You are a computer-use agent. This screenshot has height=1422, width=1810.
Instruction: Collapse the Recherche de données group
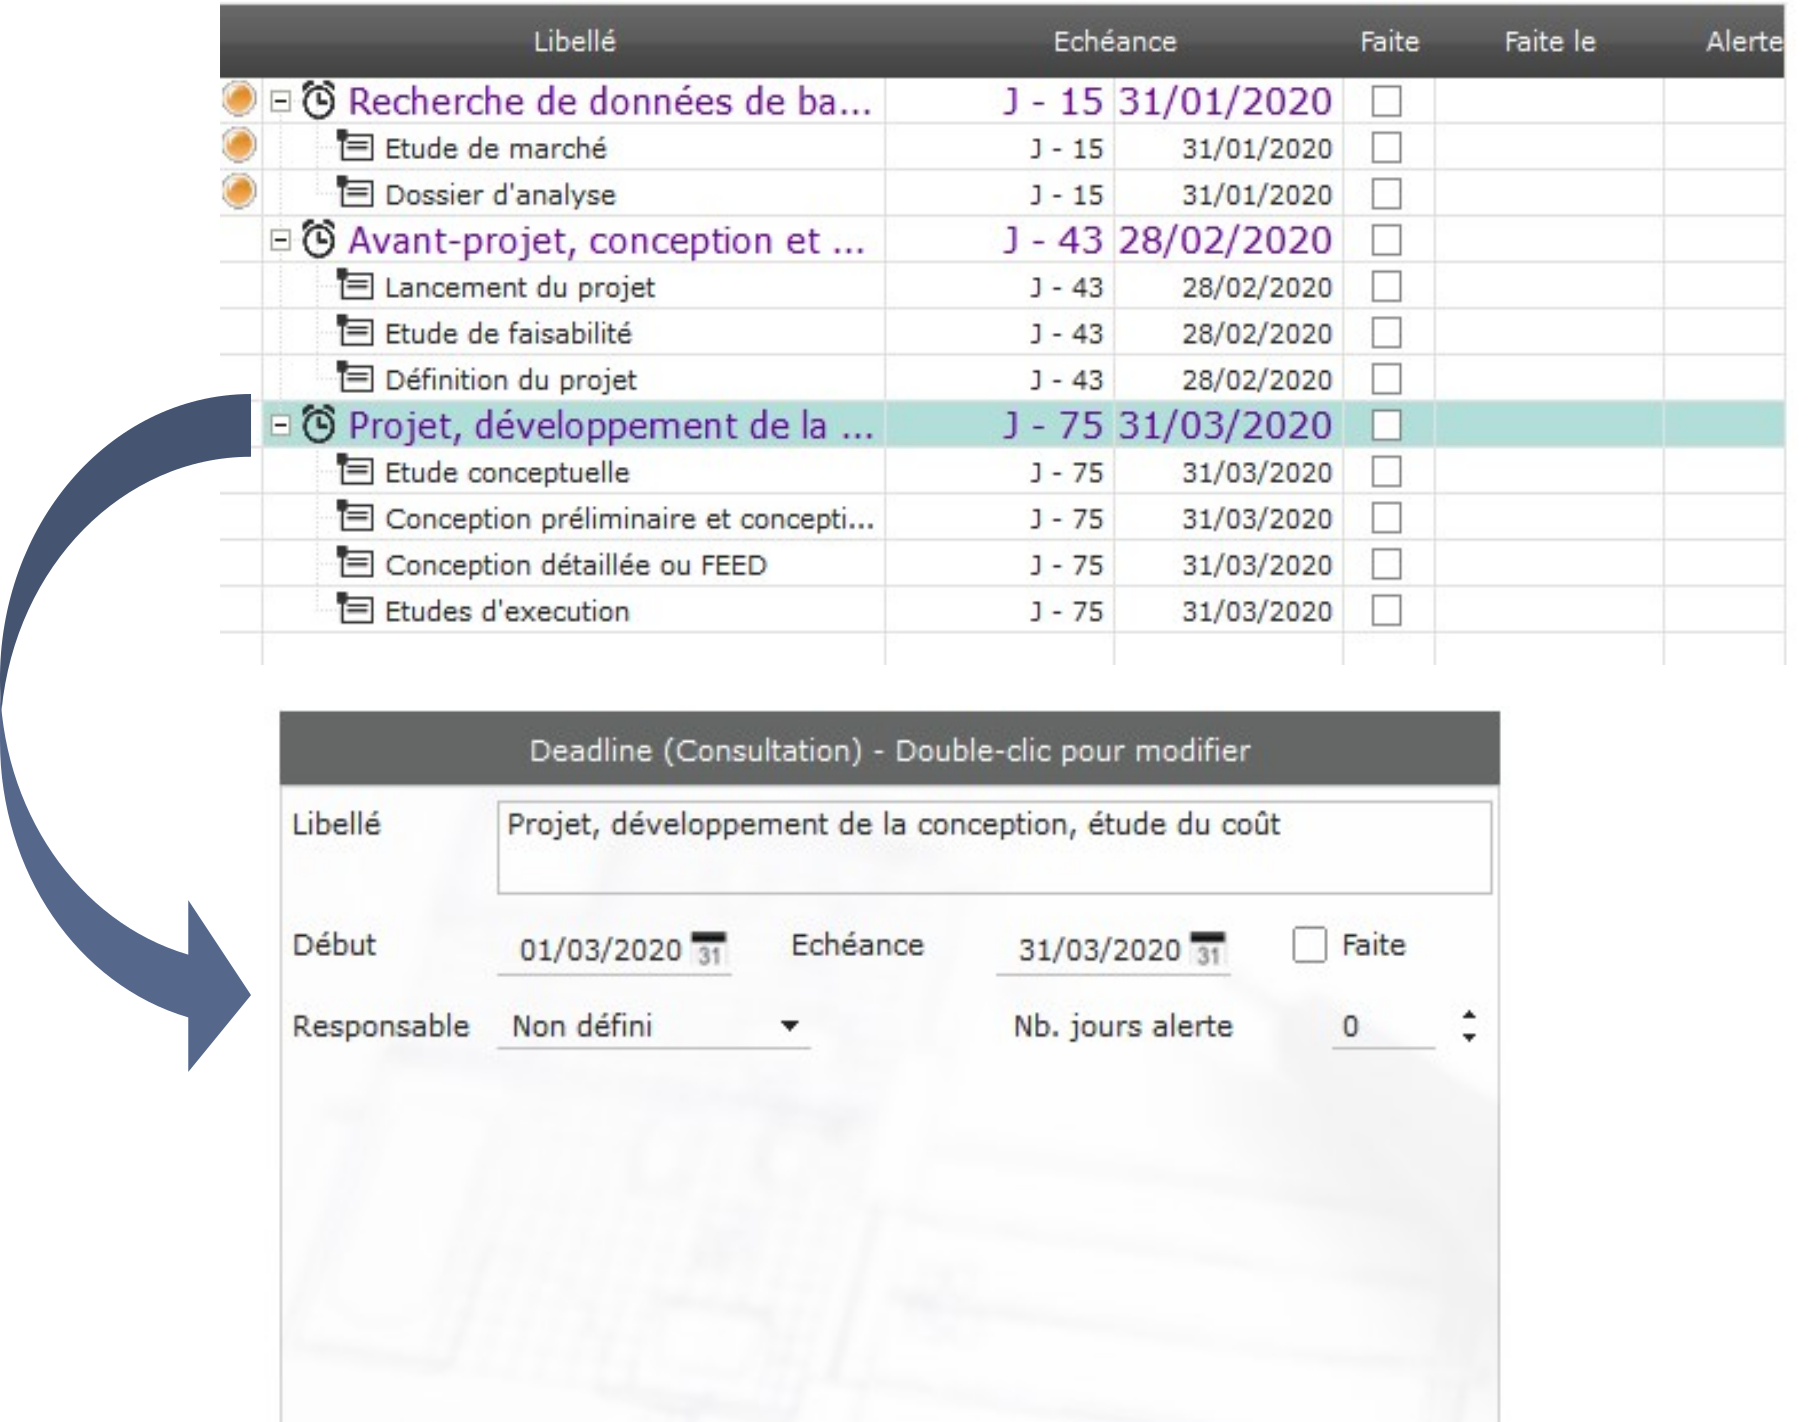pos(281,101)
